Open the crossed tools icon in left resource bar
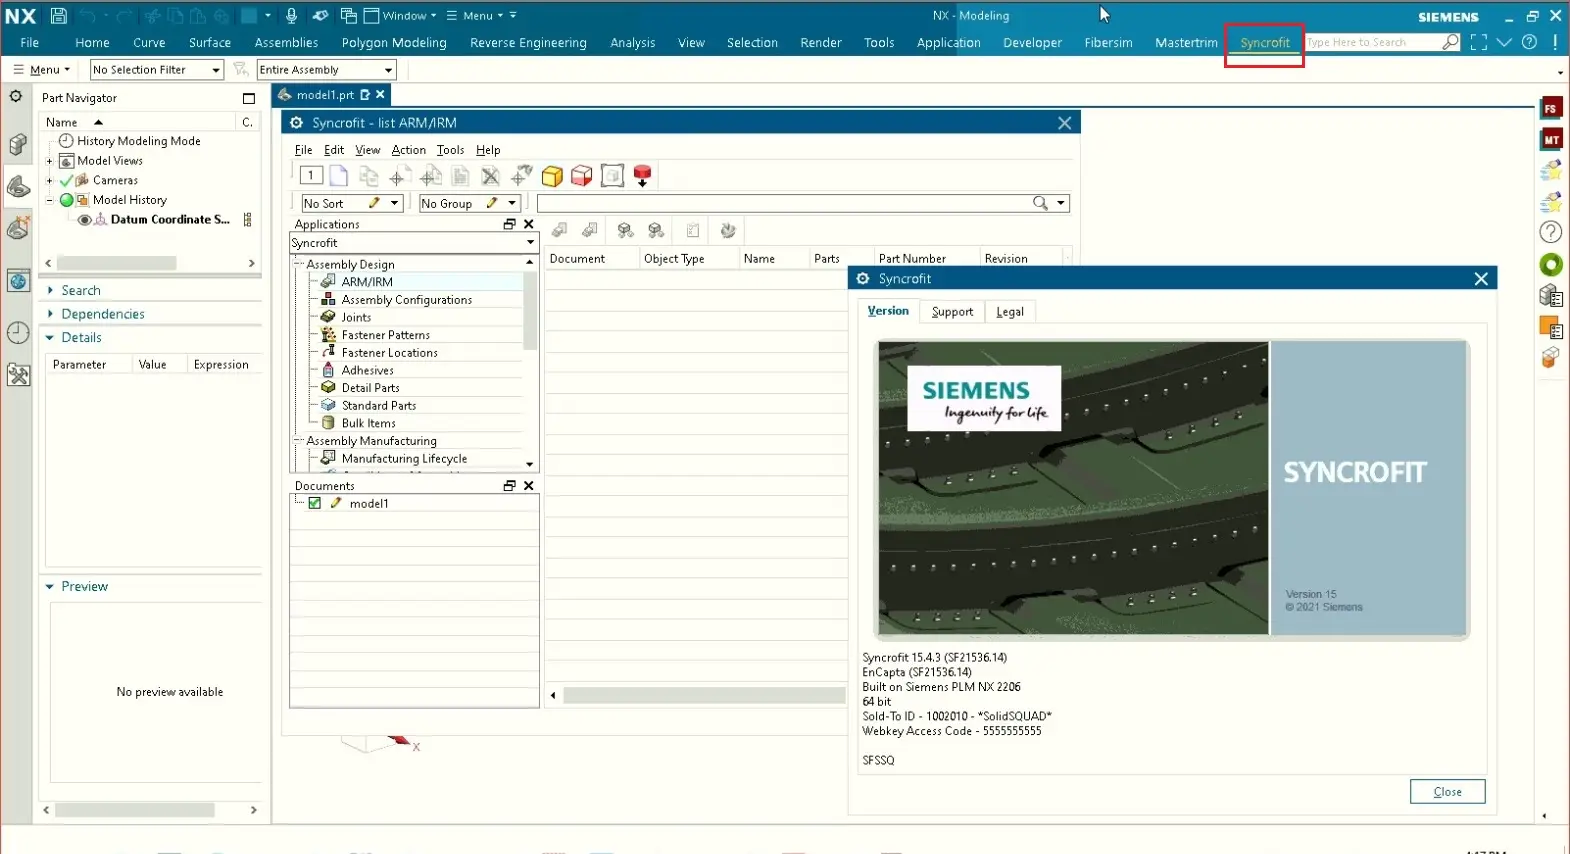This screenshot has height=854, width=1570. pyautogui.click(x=18, y=375)
